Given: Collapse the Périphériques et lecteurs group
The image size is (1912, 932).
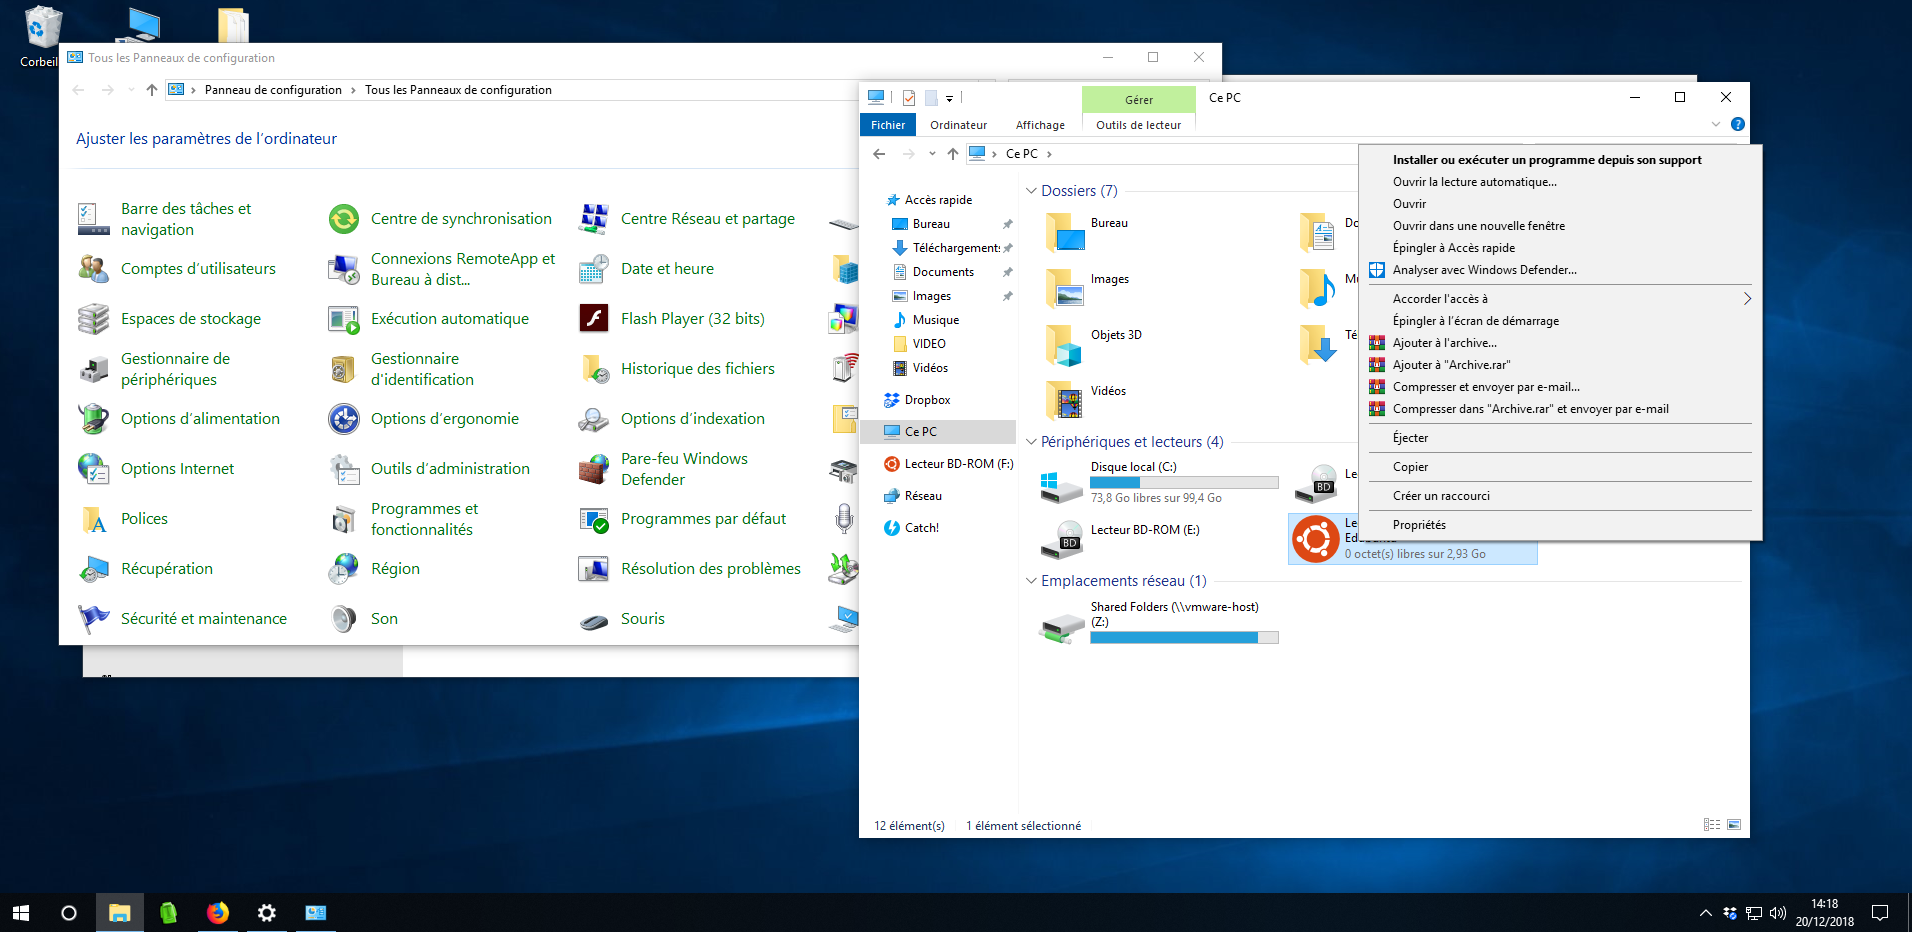Looking at the screenshot, I should 1031,442.
